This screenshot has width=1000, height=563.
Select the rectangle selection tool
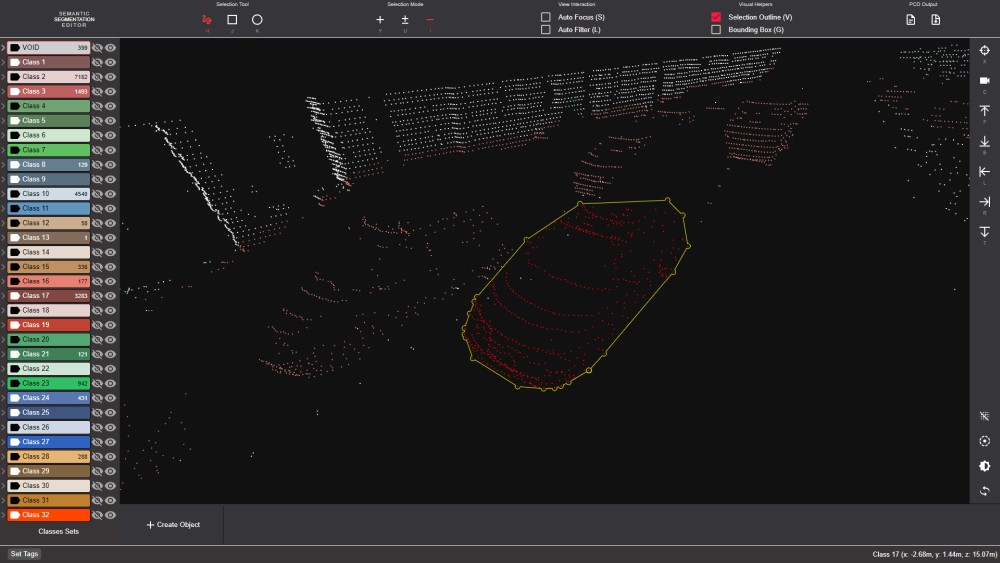tap(232, 19)
